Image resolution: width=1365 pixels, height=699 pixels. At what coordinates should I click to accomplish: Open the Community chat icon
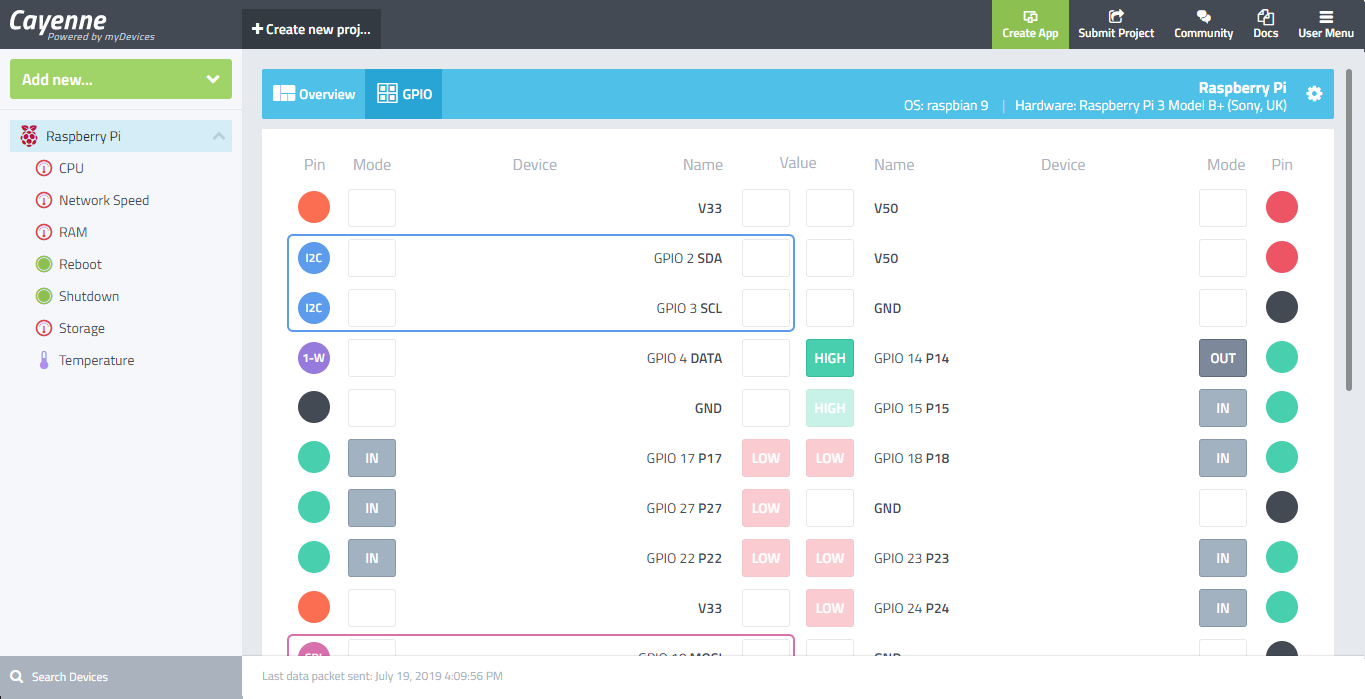pos(1203,17)
